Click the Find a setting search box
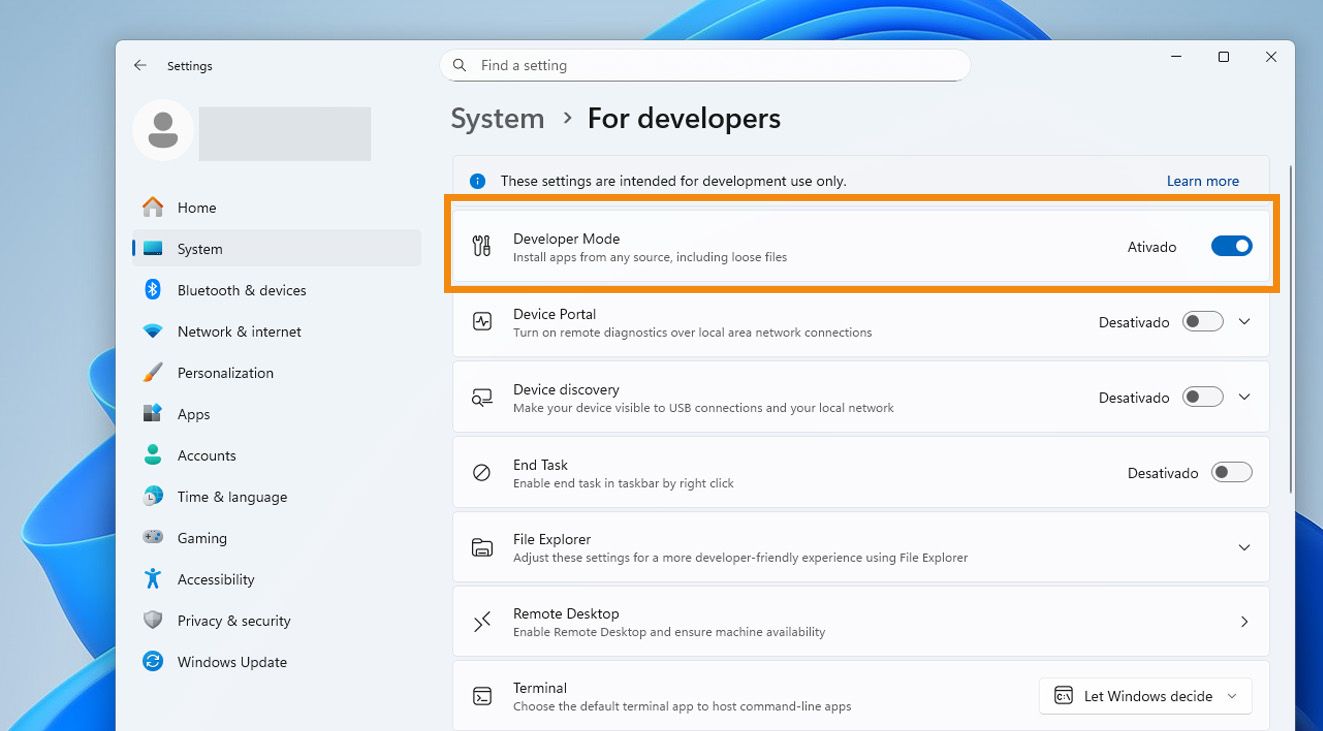This screenshot has height=731, width=1323. (705, 65)
